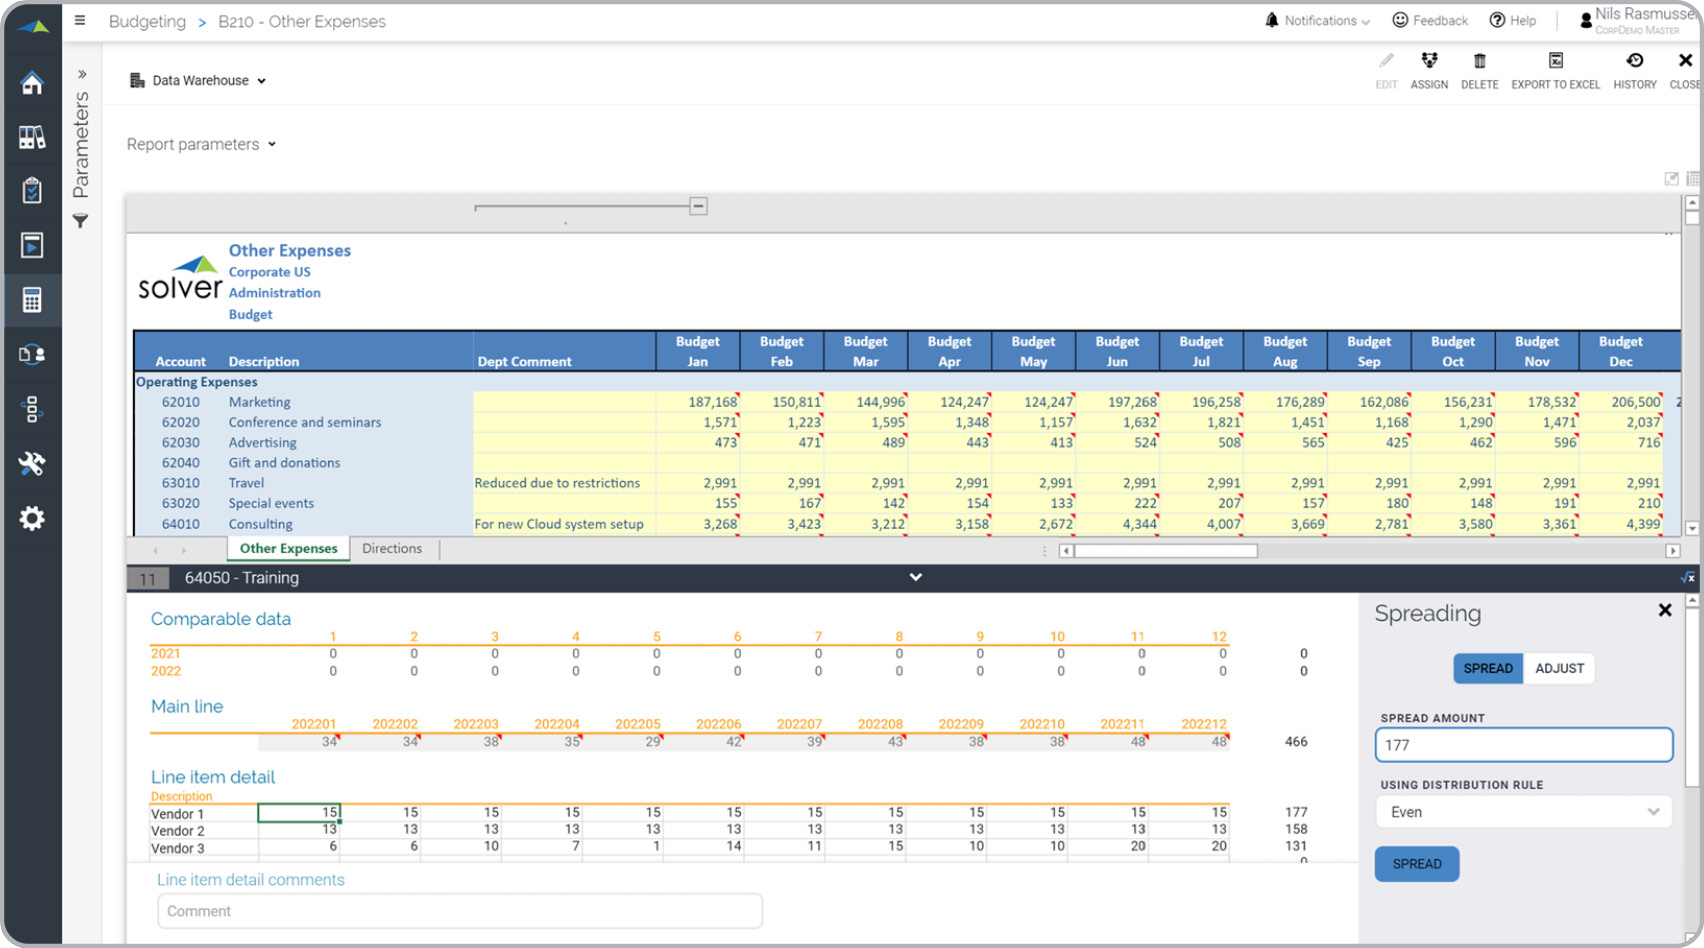Select the SPREAD mode toggle
This screenshot has width=1704, height=948.
click(1487, 668)
